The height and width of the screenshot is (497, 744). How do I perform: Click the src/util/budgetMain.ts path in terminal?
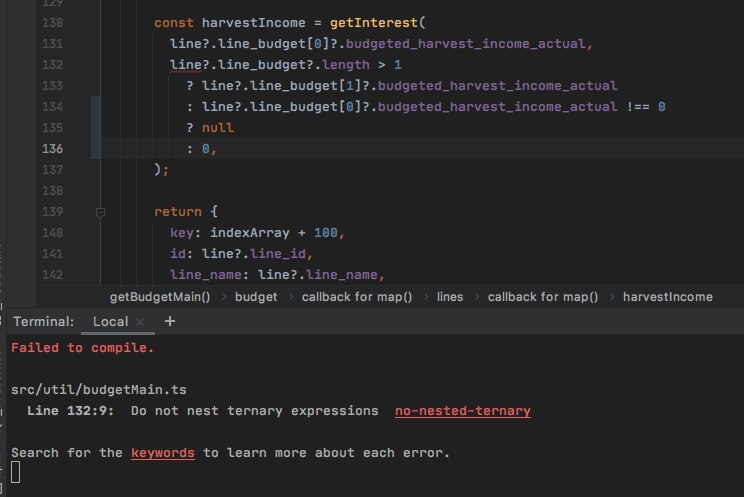[99, 390]
